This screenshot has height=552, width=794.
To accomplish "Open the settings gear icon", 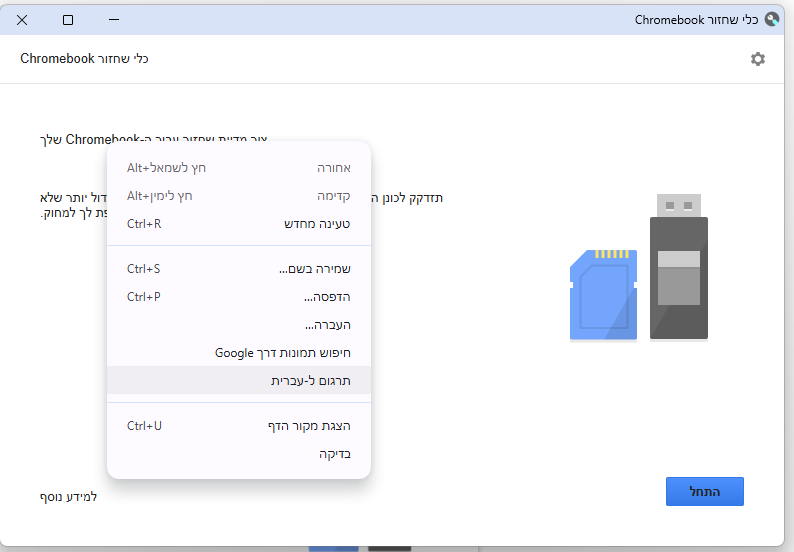I will [757, 59].
